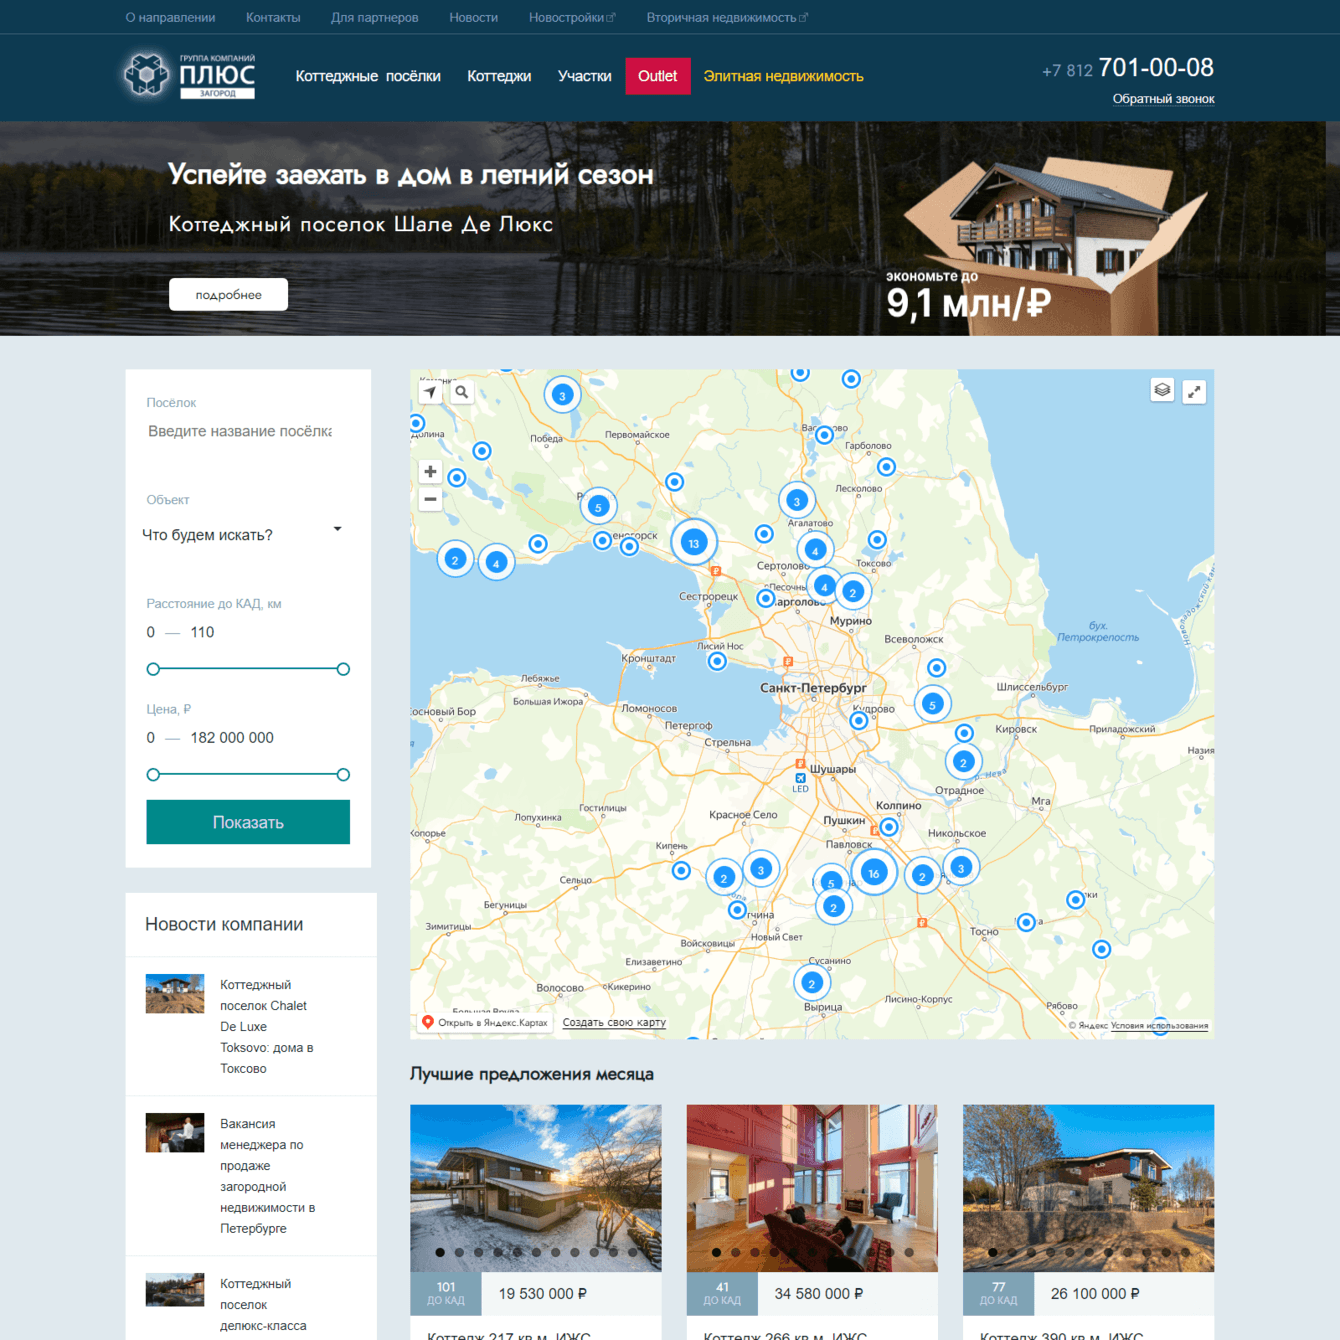Click the 26 100 000 ₽ price

pyautogui.click(x=1095, y=1294)
